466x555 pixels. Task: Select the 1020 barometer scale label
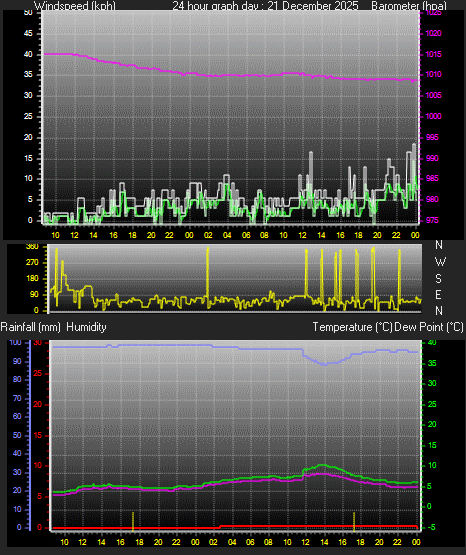pyautogui.click(x=433, y=33)
